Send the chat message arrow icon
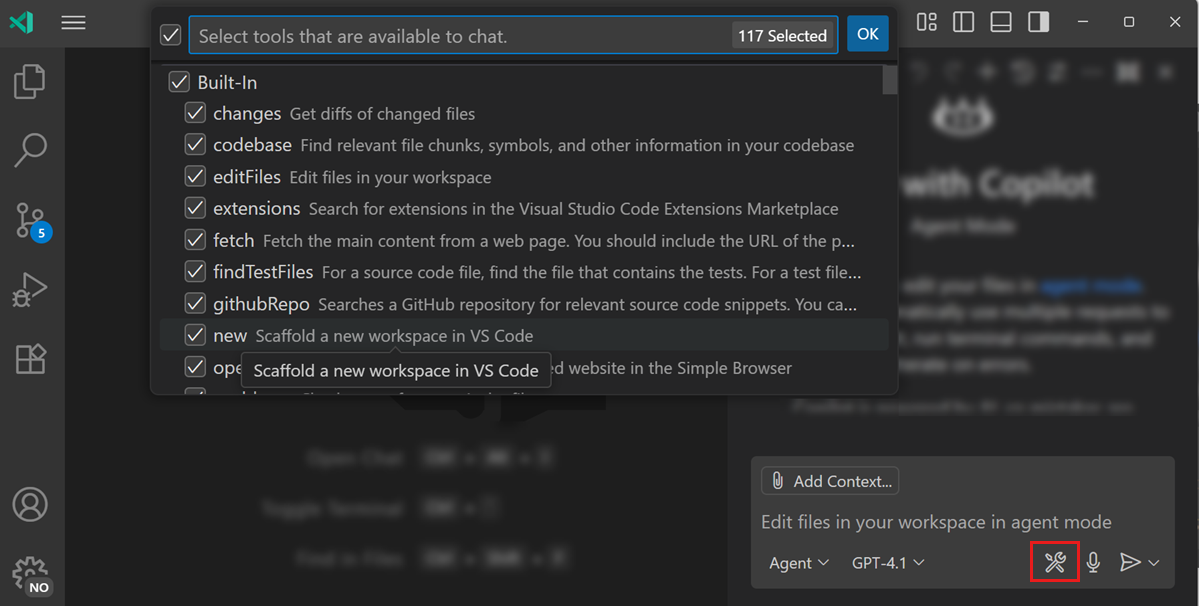 tap(1129, 562)
